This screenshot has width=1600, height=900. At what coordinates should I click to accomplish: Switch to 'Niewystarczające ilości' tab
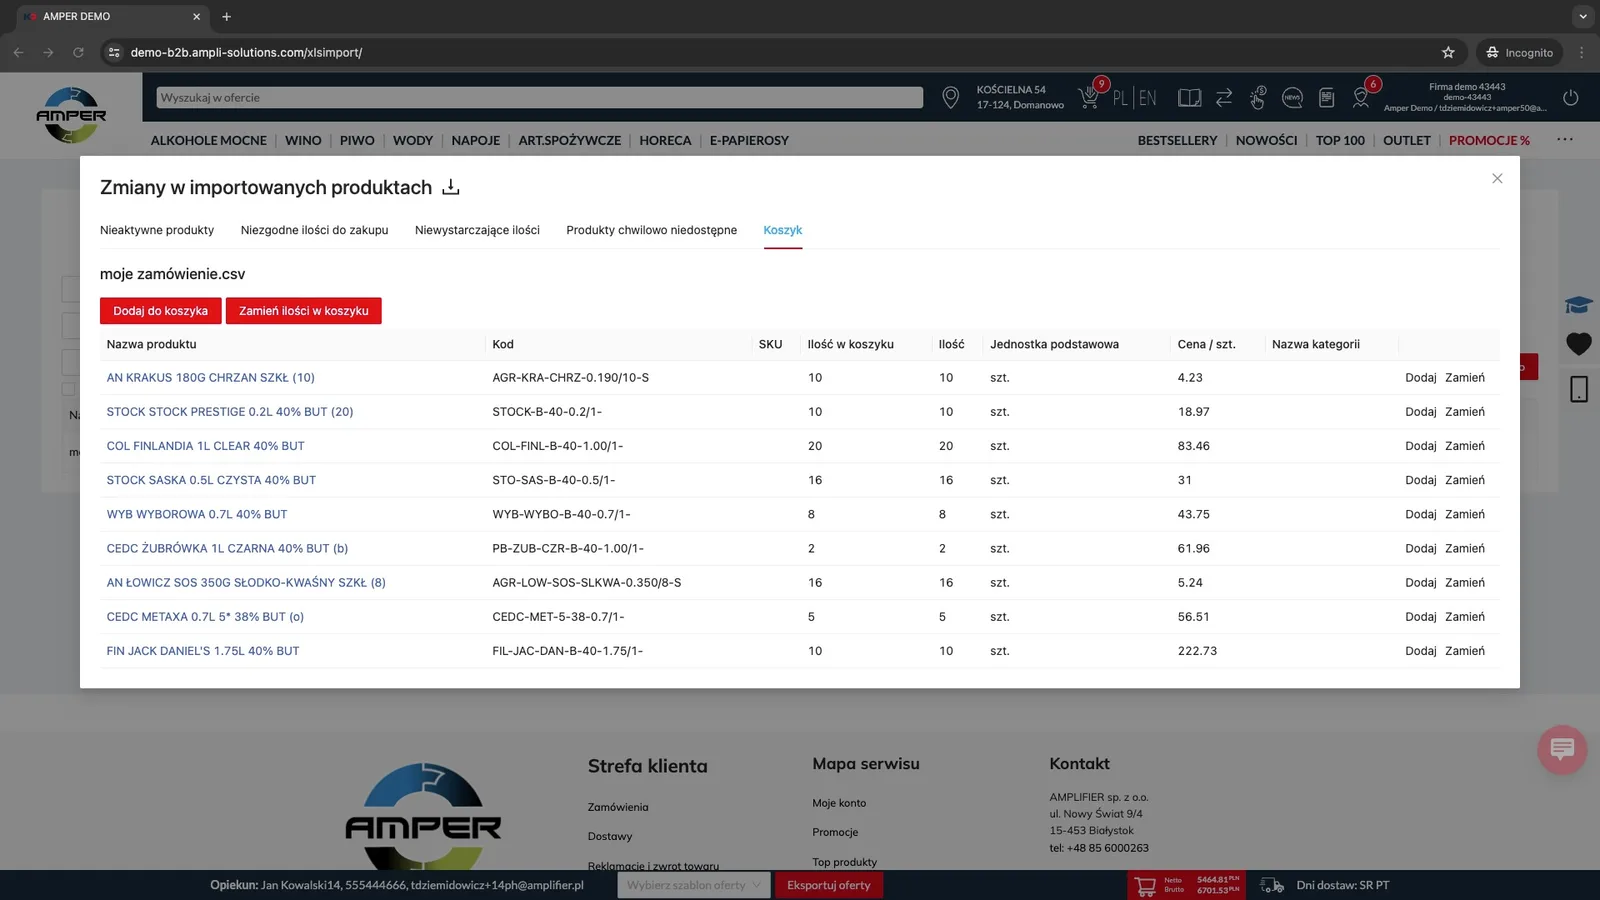tap(477, 230)
